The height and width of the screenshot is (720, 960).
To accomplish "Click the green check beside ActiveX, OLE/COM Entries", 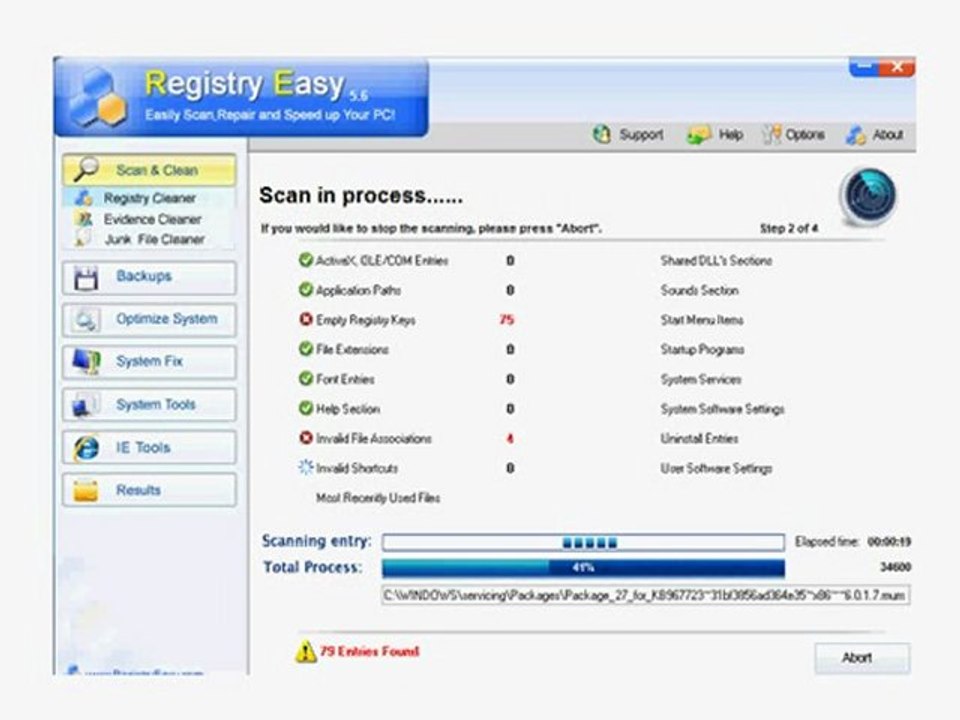I will click(x=306, y=260).
